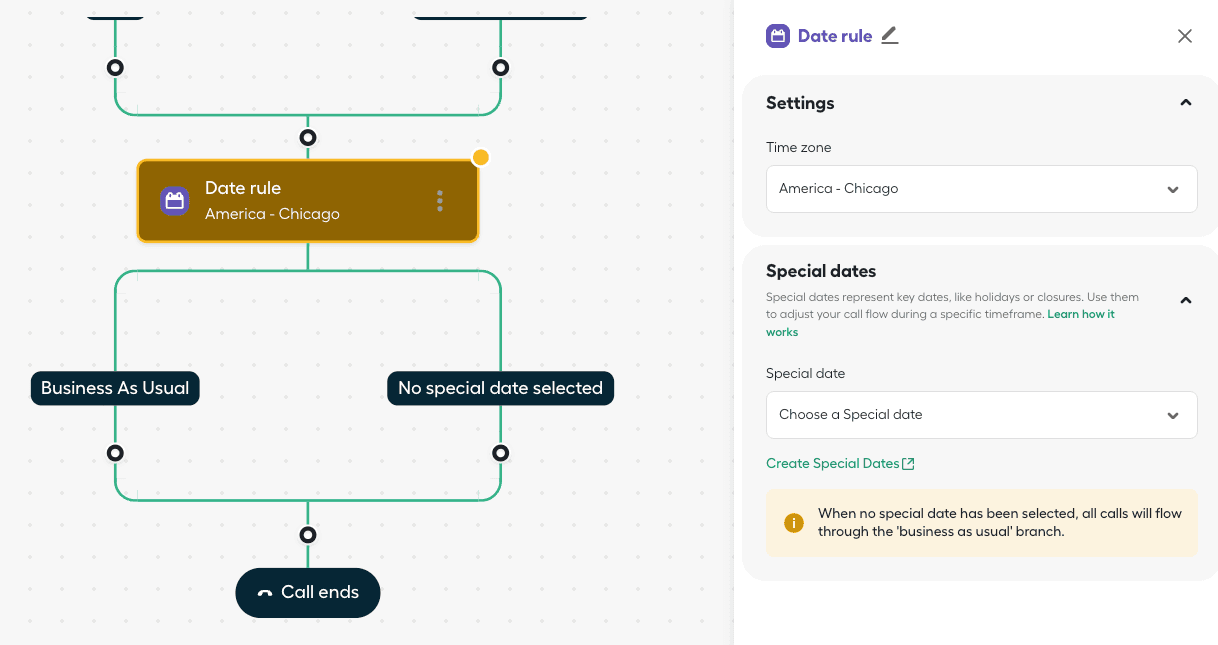Click the connector point just above Call ends
This screenshot has width=1218, height=645.
pos(308,535)
